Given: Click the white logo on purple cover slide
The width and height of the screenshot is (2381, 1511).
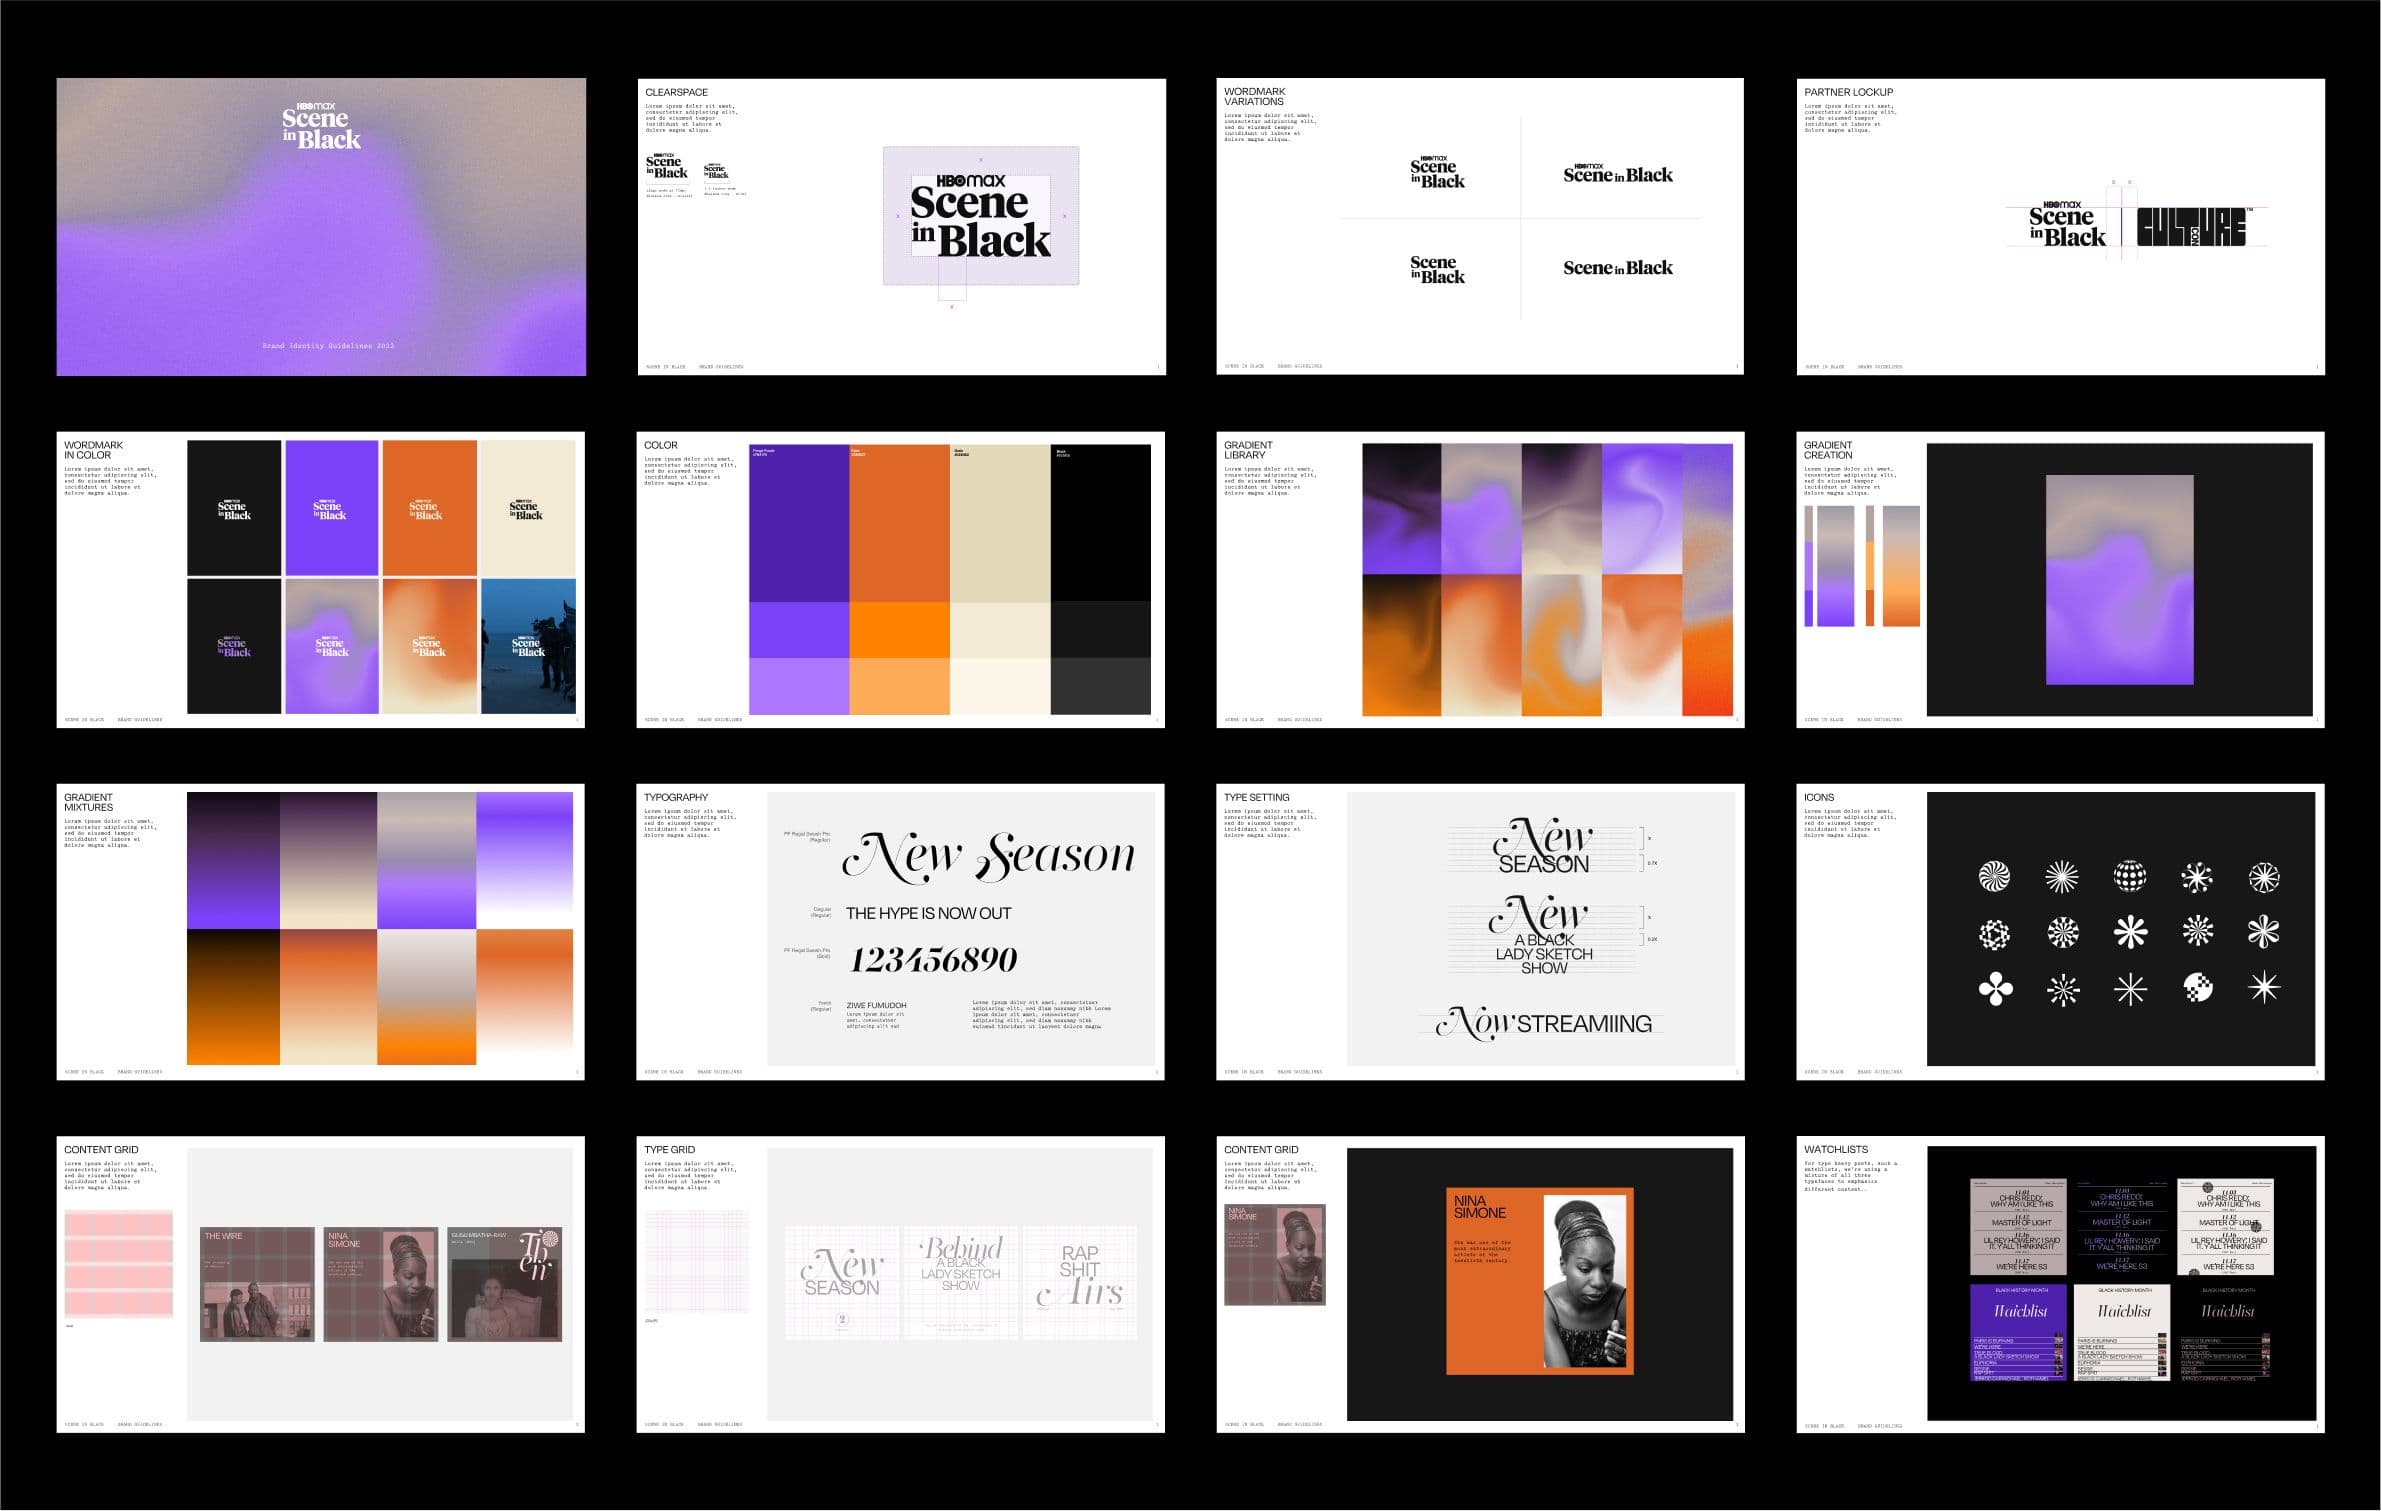Looking at the screenshot, I should pyautogui.click(x=321, y=126).
